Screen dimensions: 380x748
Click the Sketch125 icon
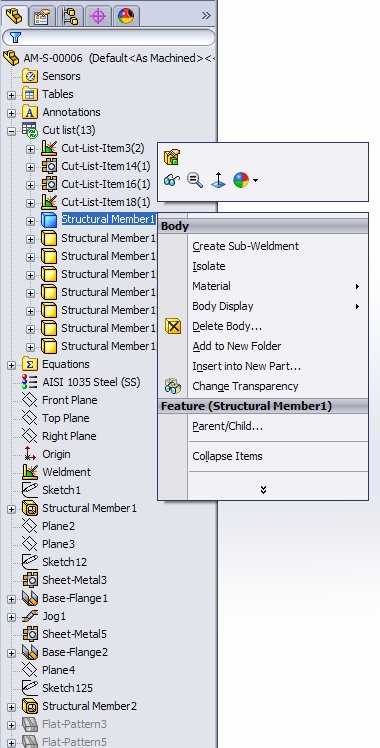coord(30,688)
